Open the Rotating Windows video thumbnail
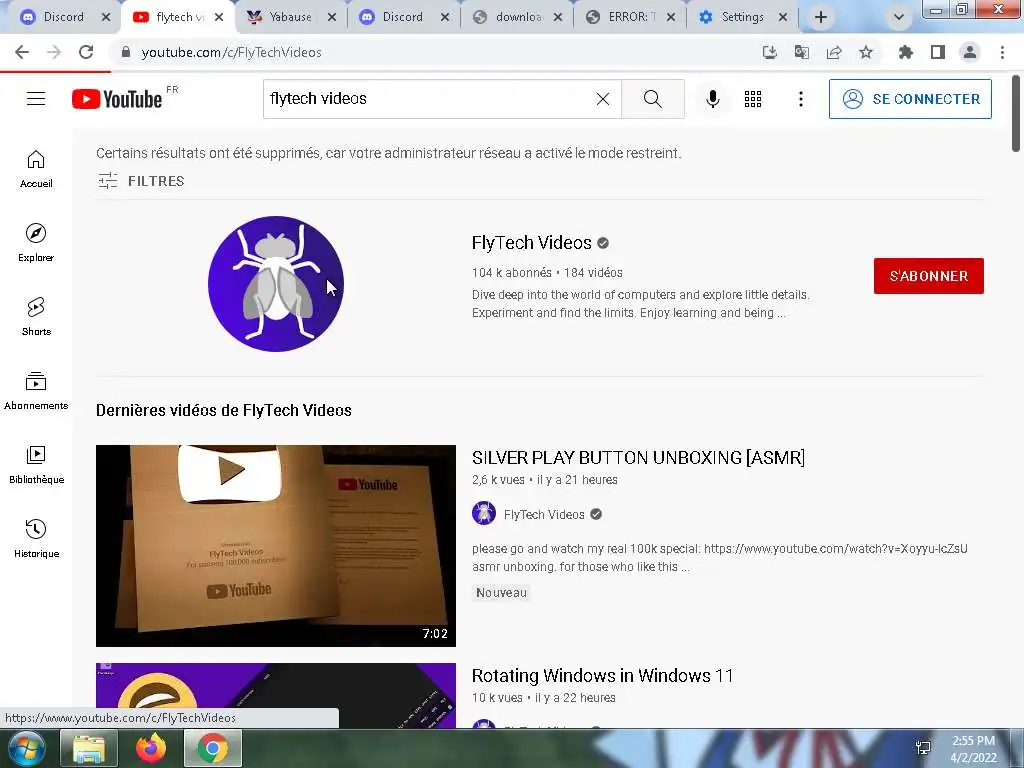This screenshot has height=768, width=1024. click(x=276, y=696)
